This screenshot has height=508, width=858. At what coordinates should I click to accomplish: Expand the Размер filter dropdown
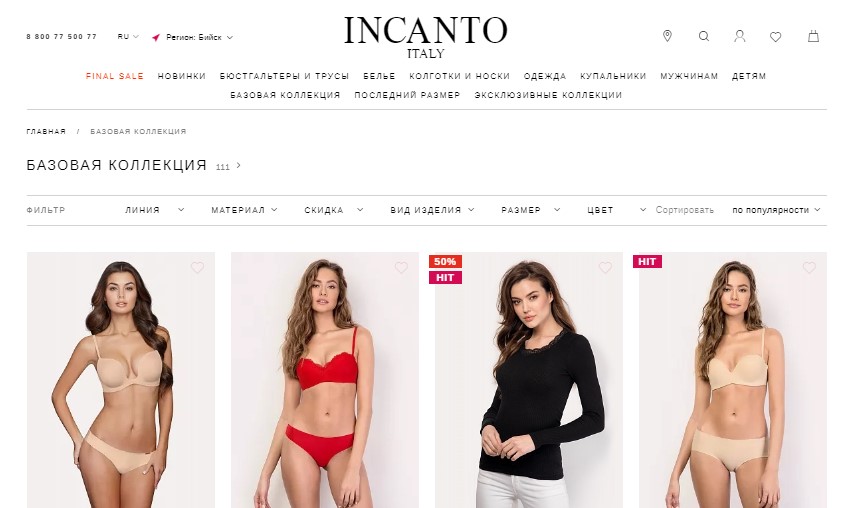click(531, 210)
